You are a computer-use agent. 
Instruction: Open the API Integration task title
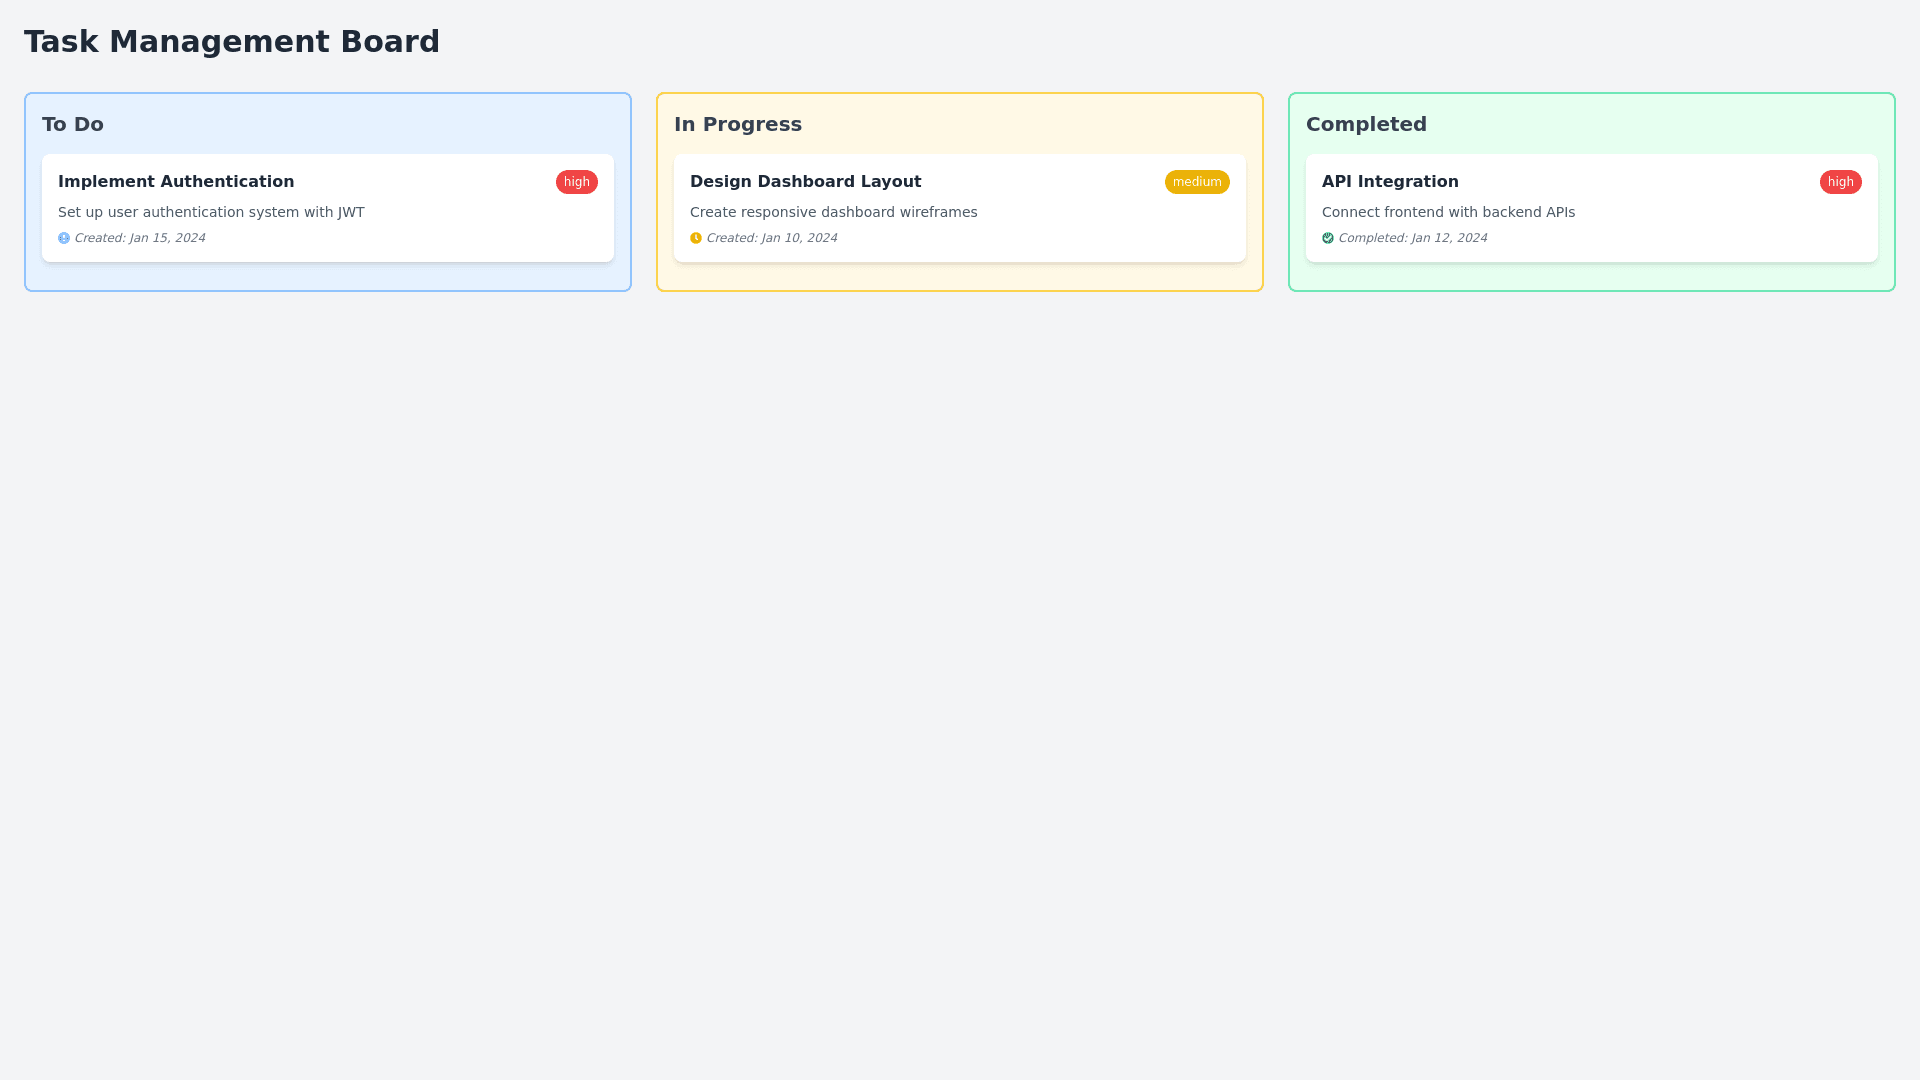coord(1390,182)
